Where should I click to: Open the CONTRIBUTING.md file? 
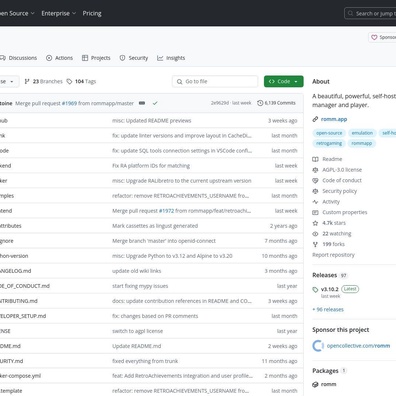(x=19, y=301)
